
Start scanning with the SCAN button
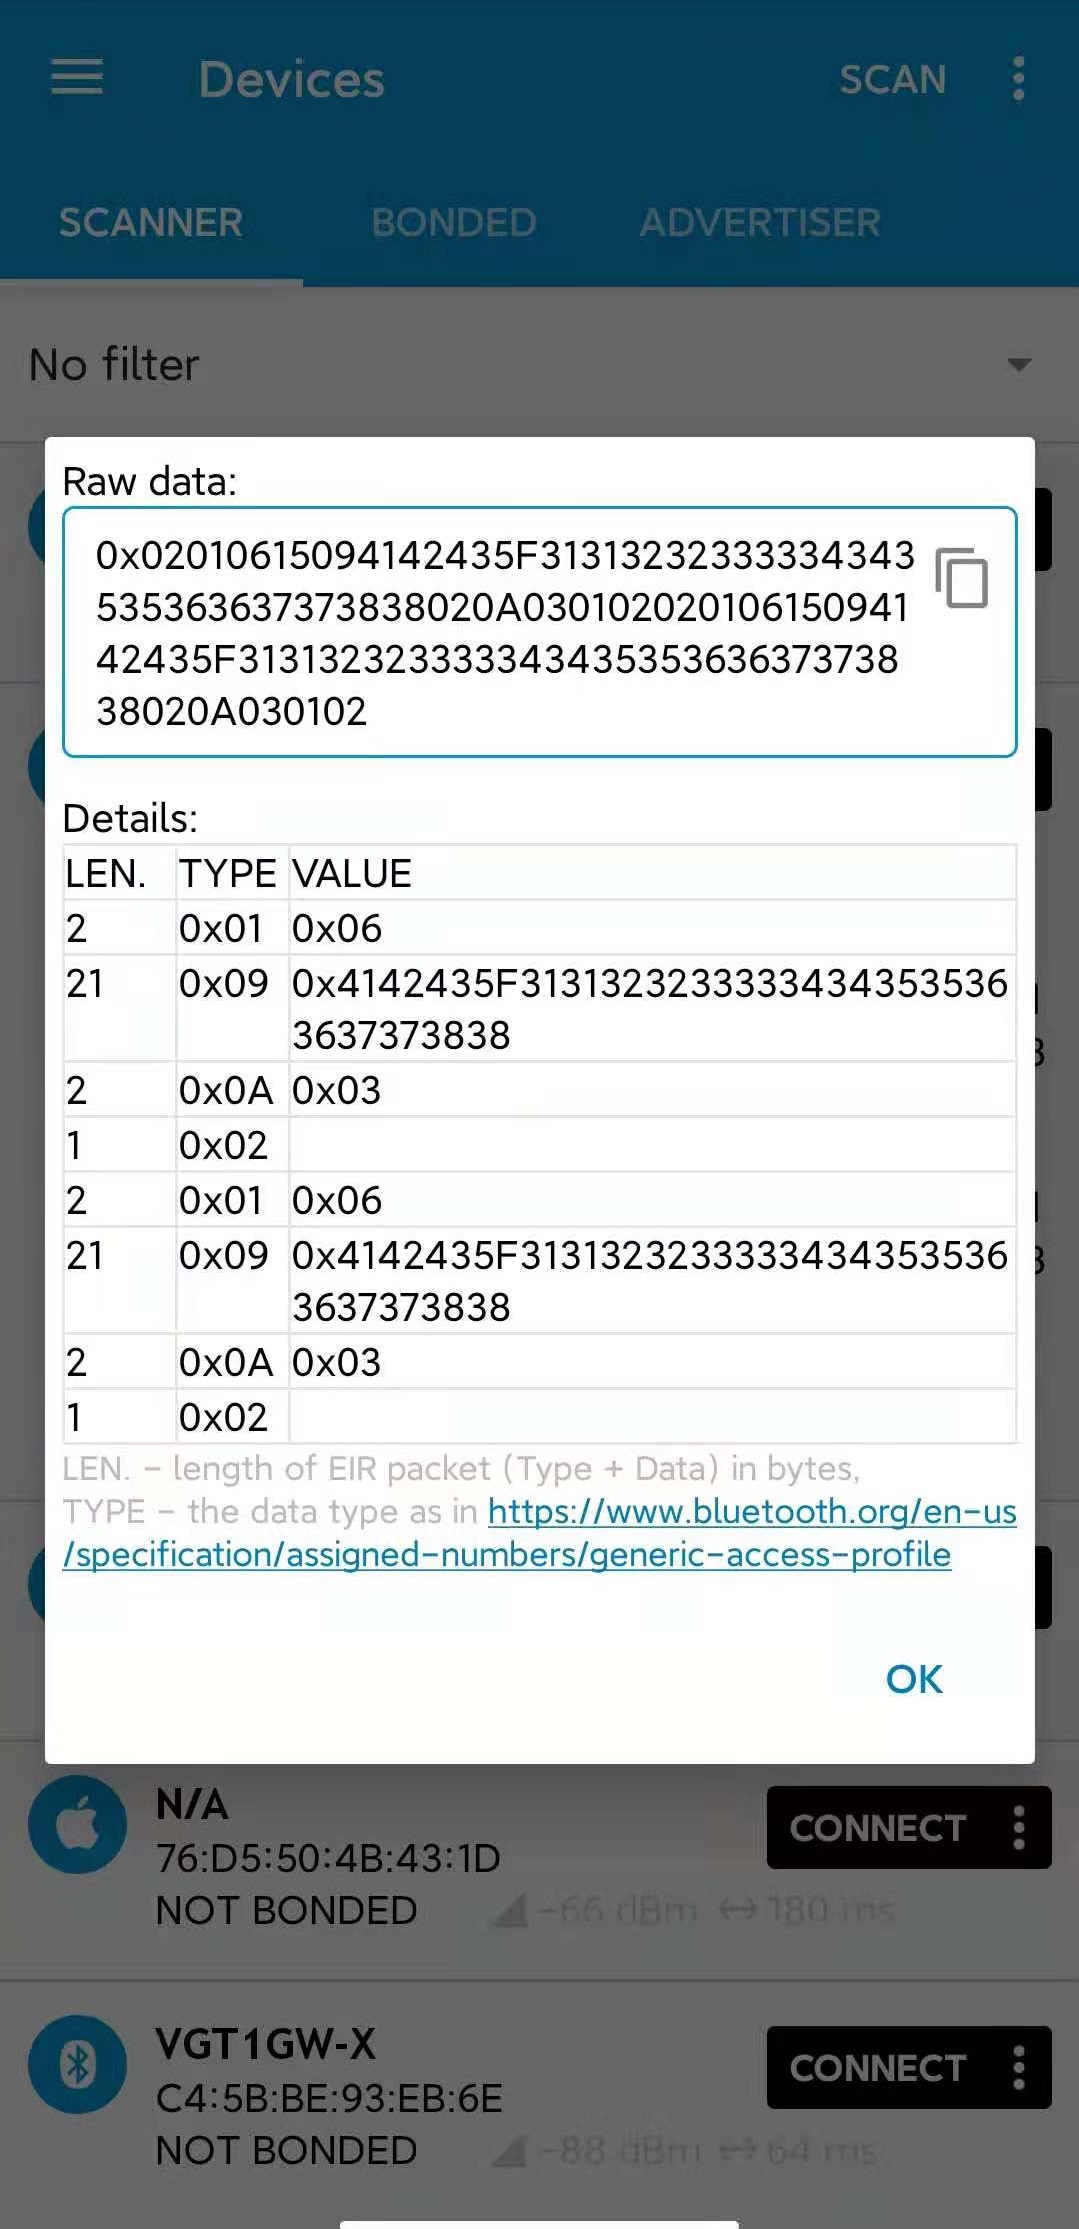tap(892, 79)
